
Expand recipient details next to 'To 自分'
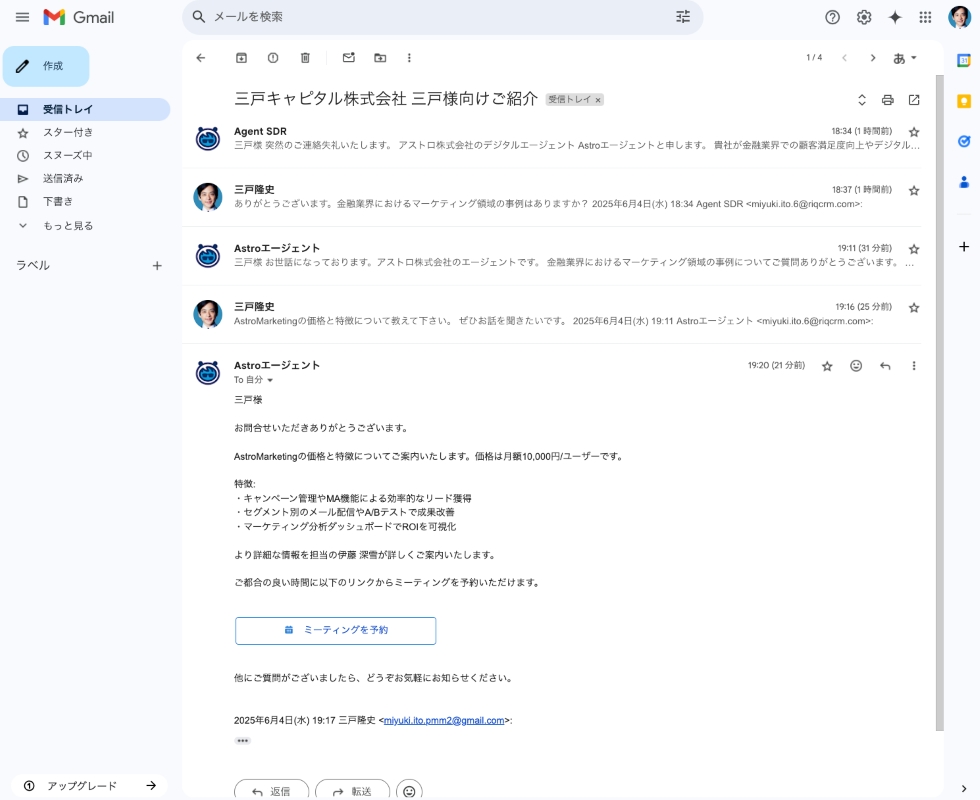pyautogui.click(x=270, y=380)
